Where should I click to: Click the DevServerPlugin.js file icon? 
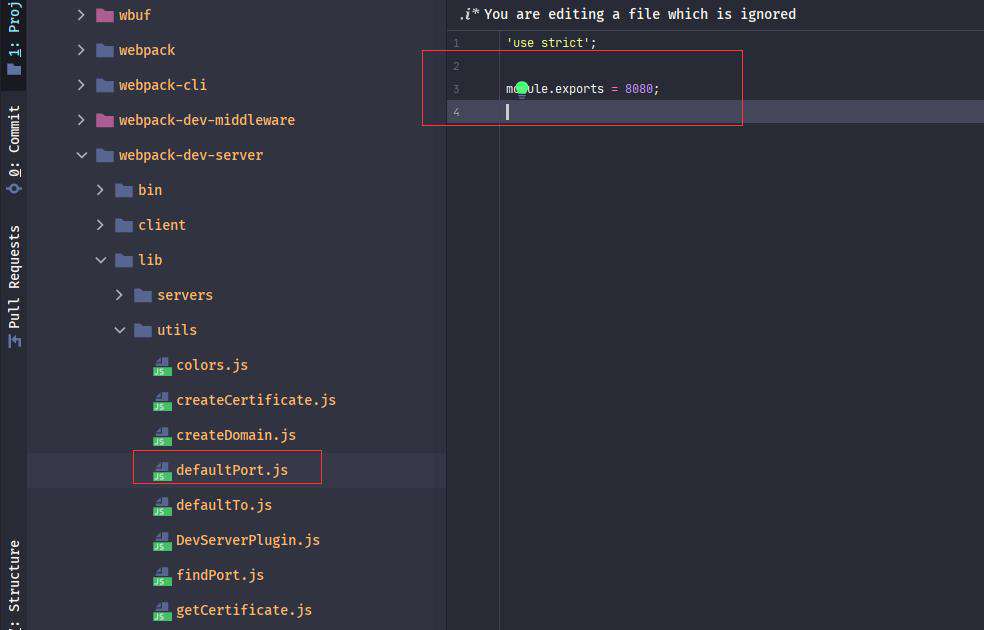pos(163,541)
